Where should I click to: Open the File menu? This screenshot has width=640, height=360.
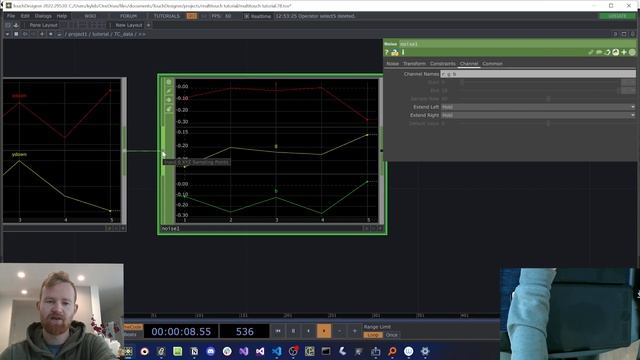point(11,16)
